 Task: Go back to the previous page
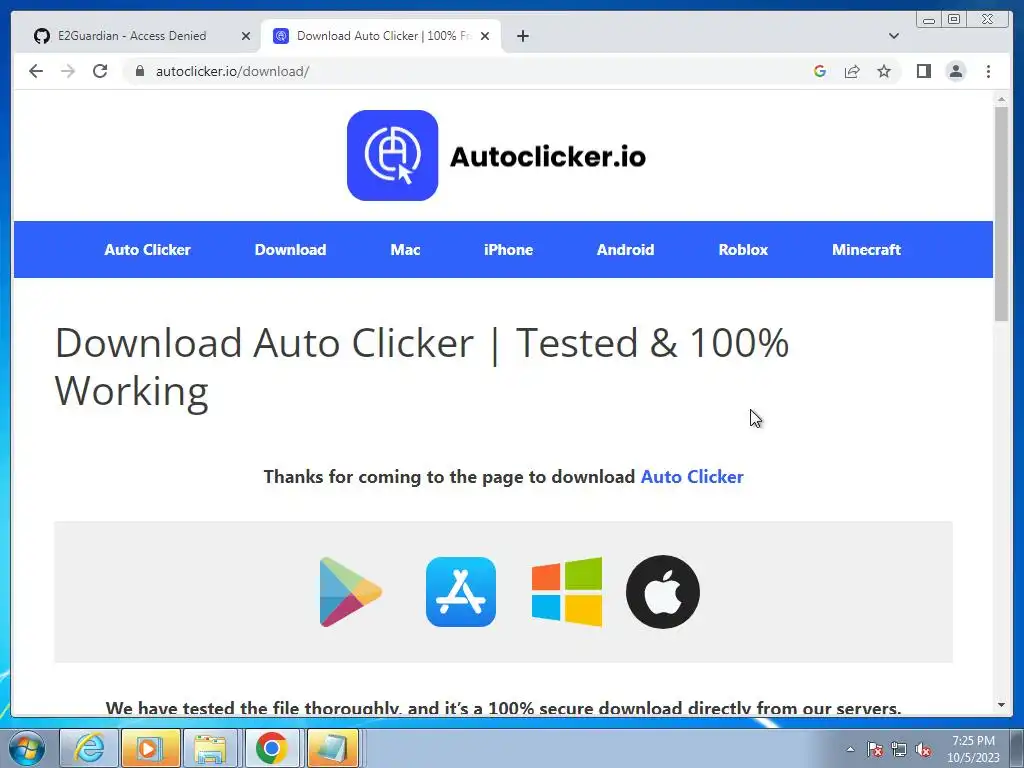tap(36, 71)
